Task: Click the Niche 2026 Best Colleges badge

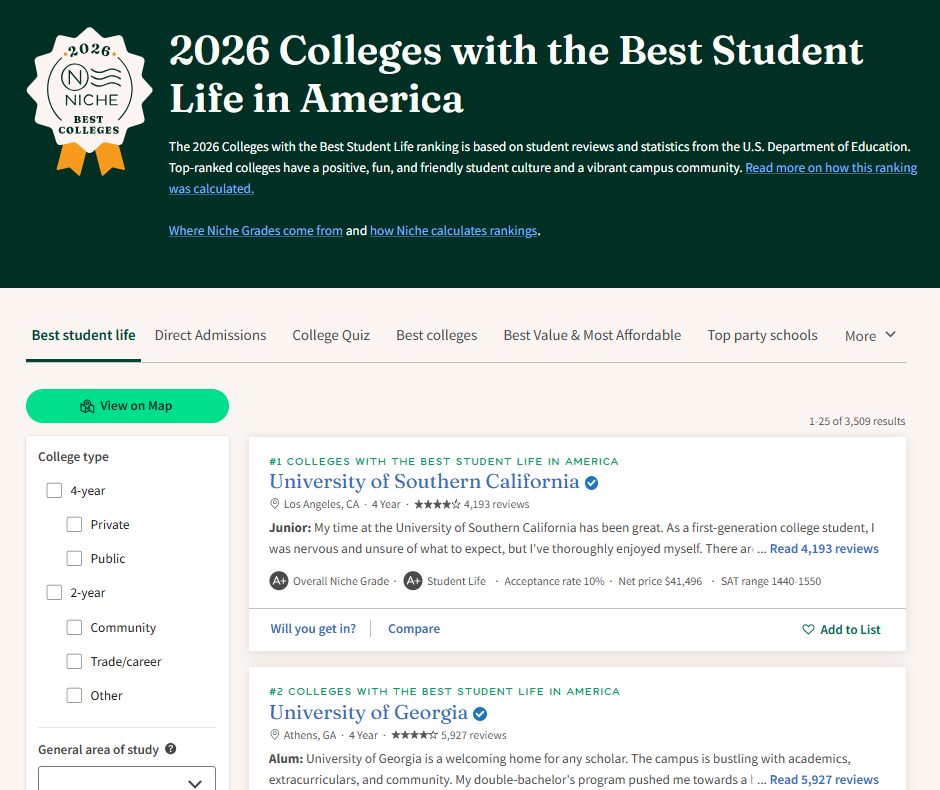Action: [91, 97]
